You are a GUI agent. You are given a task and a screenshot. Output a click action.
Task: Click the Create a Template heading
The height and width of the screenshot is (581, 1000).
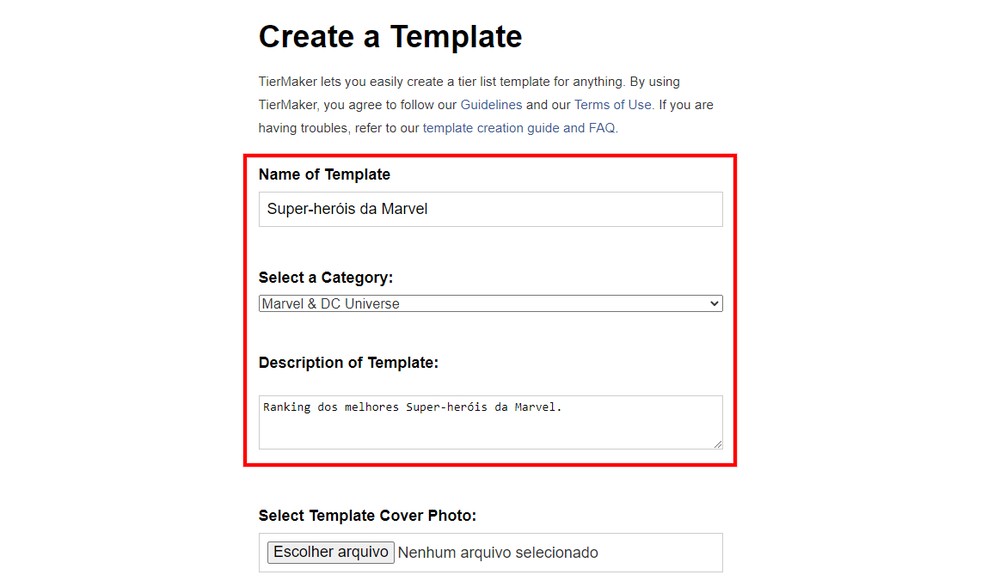(x=390, y=37)
